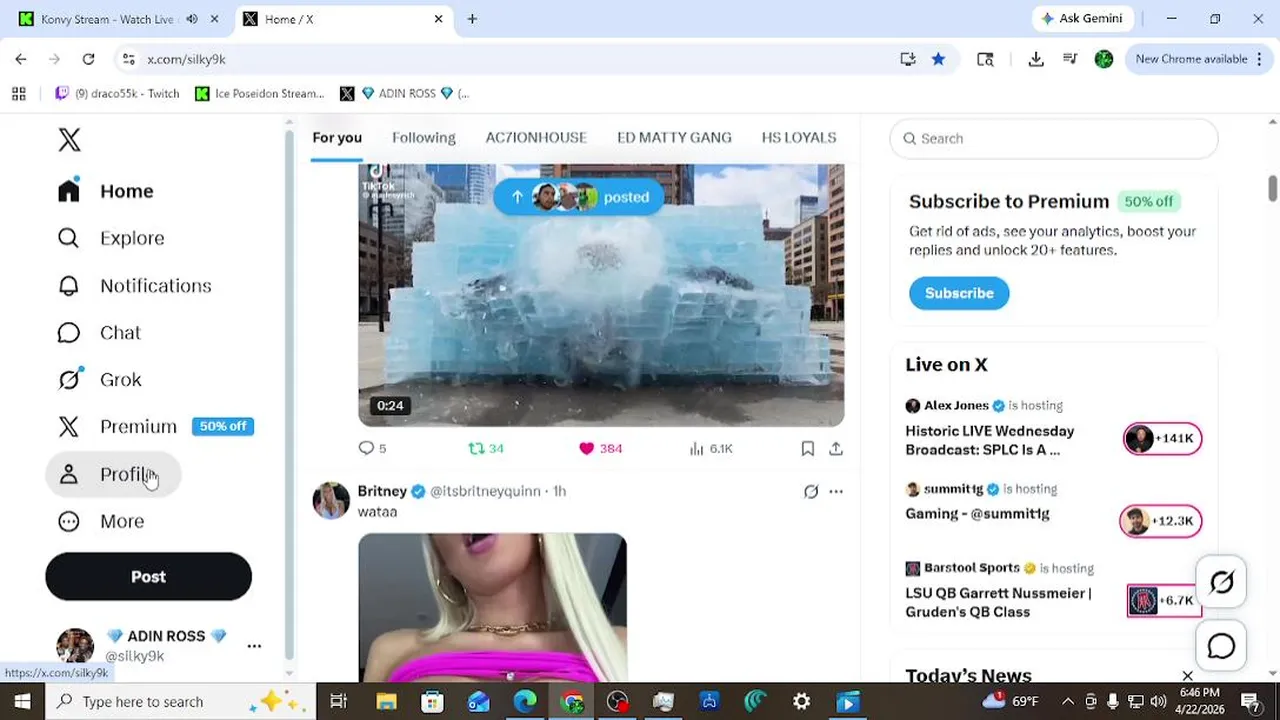Switch to the HS LOYALS tab
The width and height of the screenshot is (1280, 720).
pos(799,137)
